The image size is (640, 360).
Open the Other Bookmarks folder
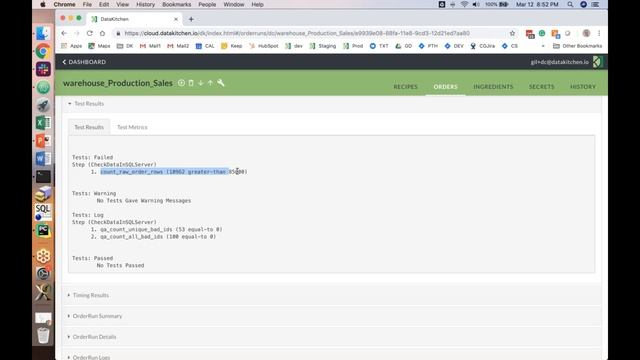(578, 46)
